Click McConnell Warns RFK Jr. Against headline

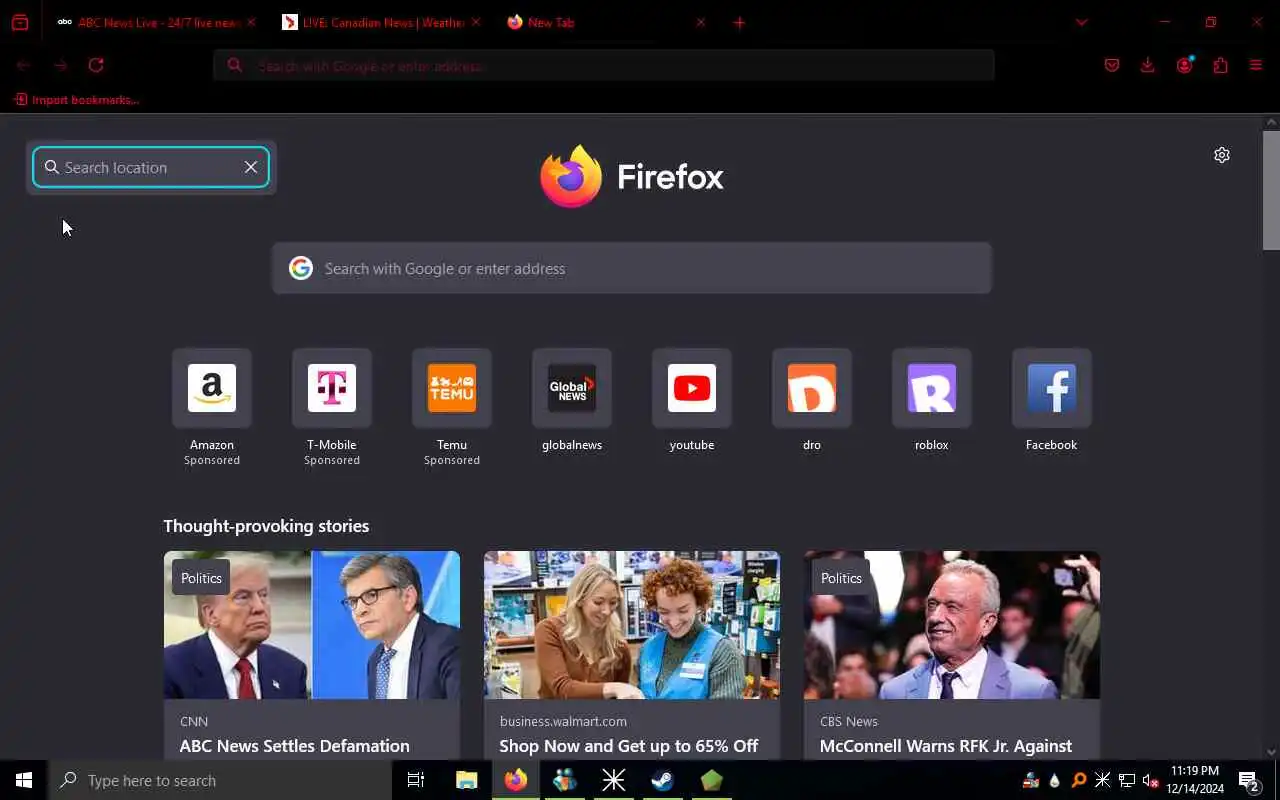point(946,746)
